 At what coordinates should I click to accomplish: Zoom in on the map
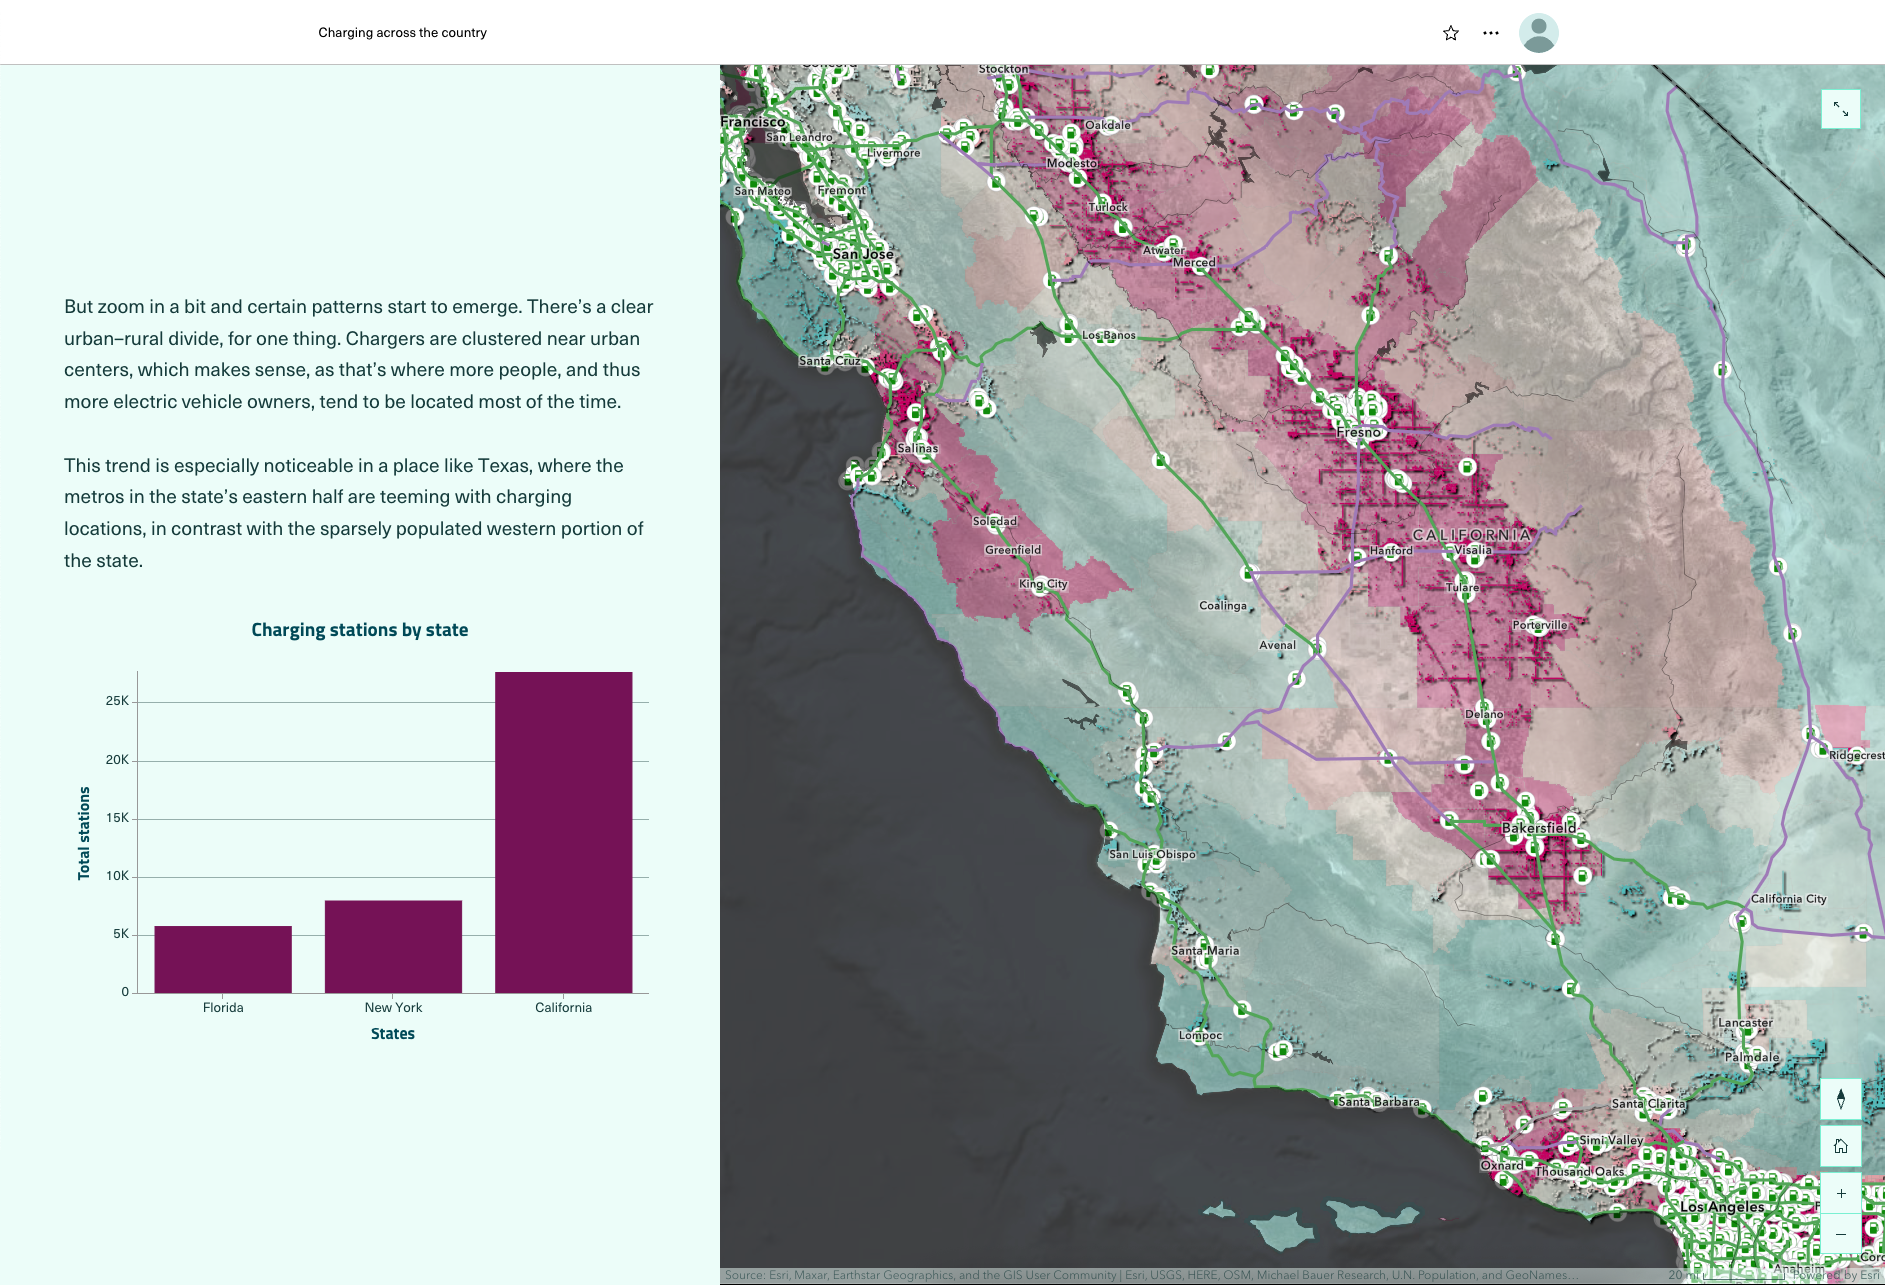[x=1840, y=1193]
